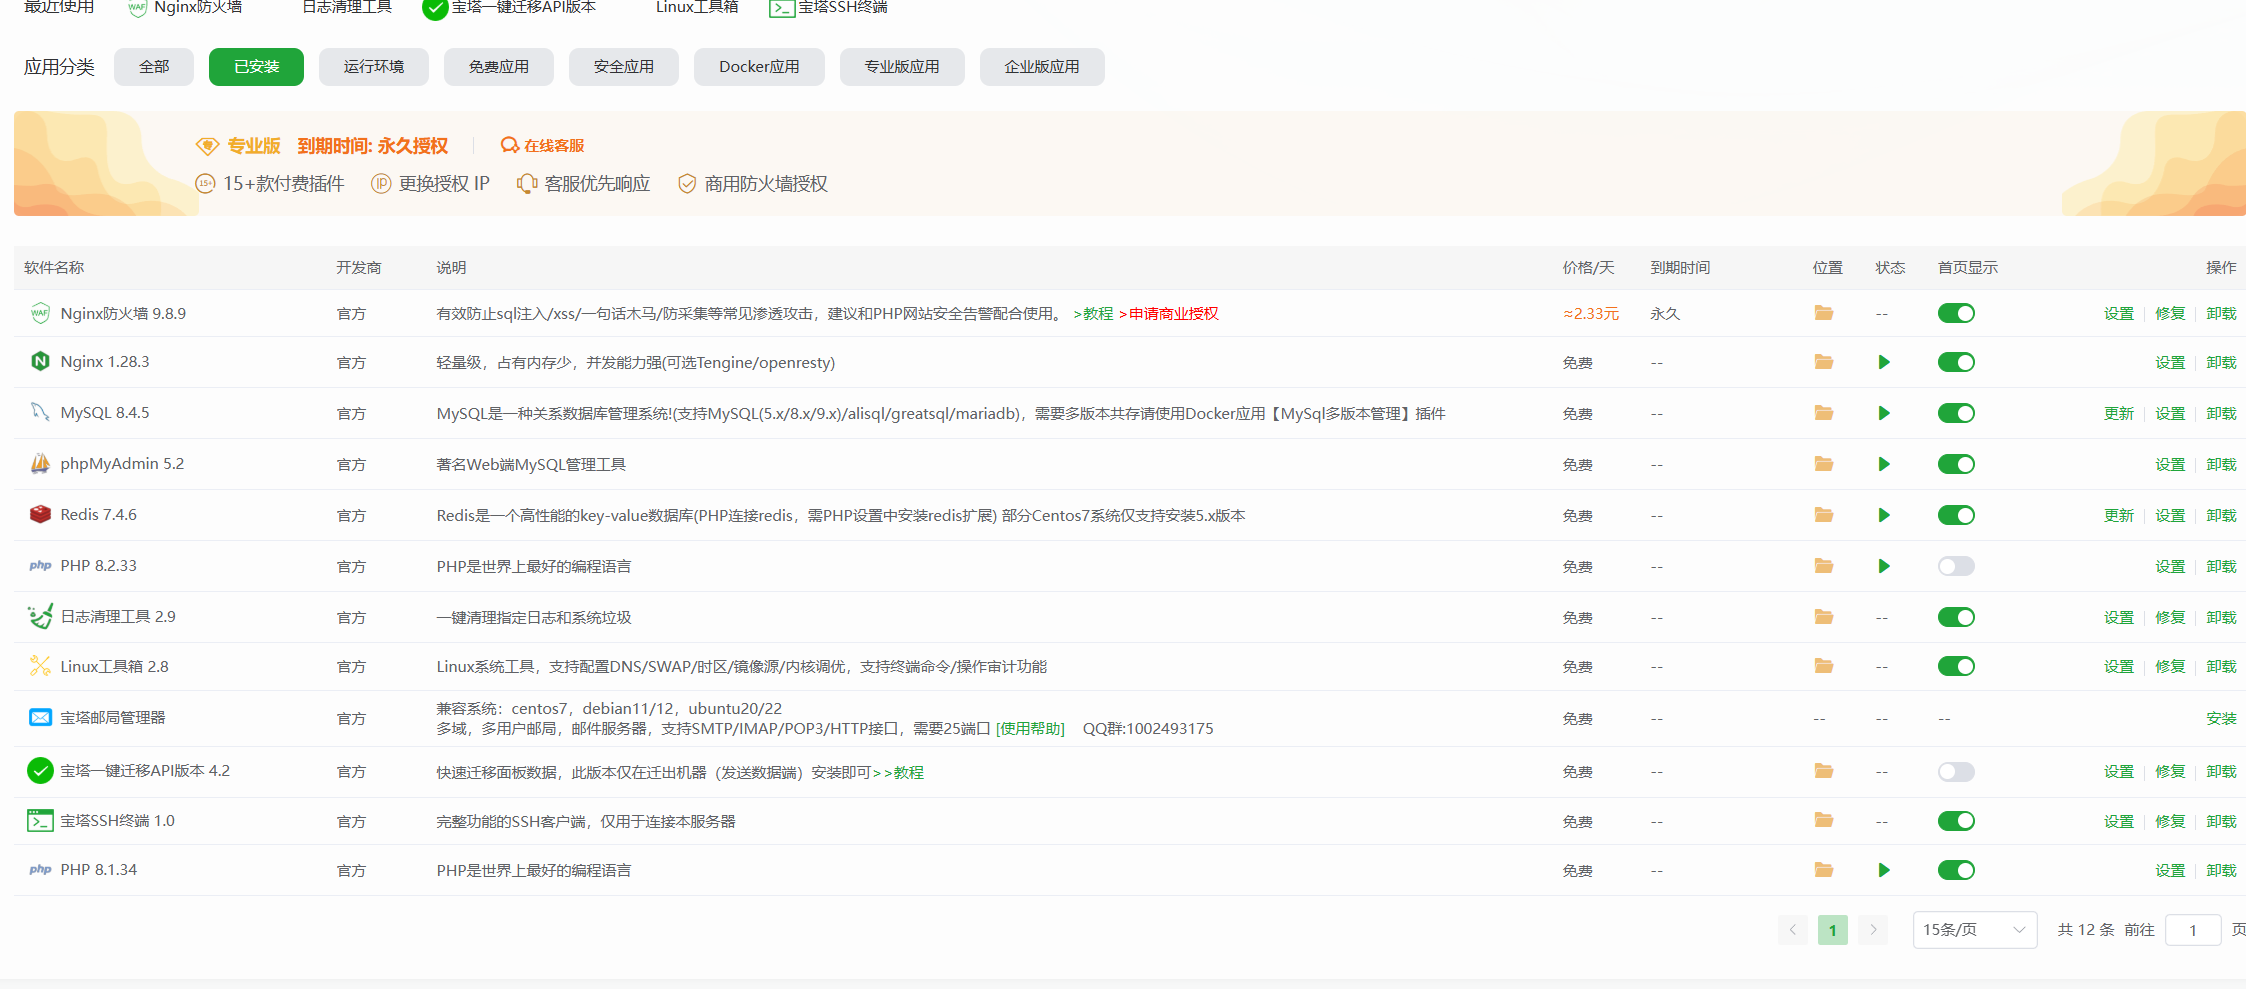
Task: Click the 使用帮助 link for 宝塔邮局管理器
Action: click(x=1030, y=728)
